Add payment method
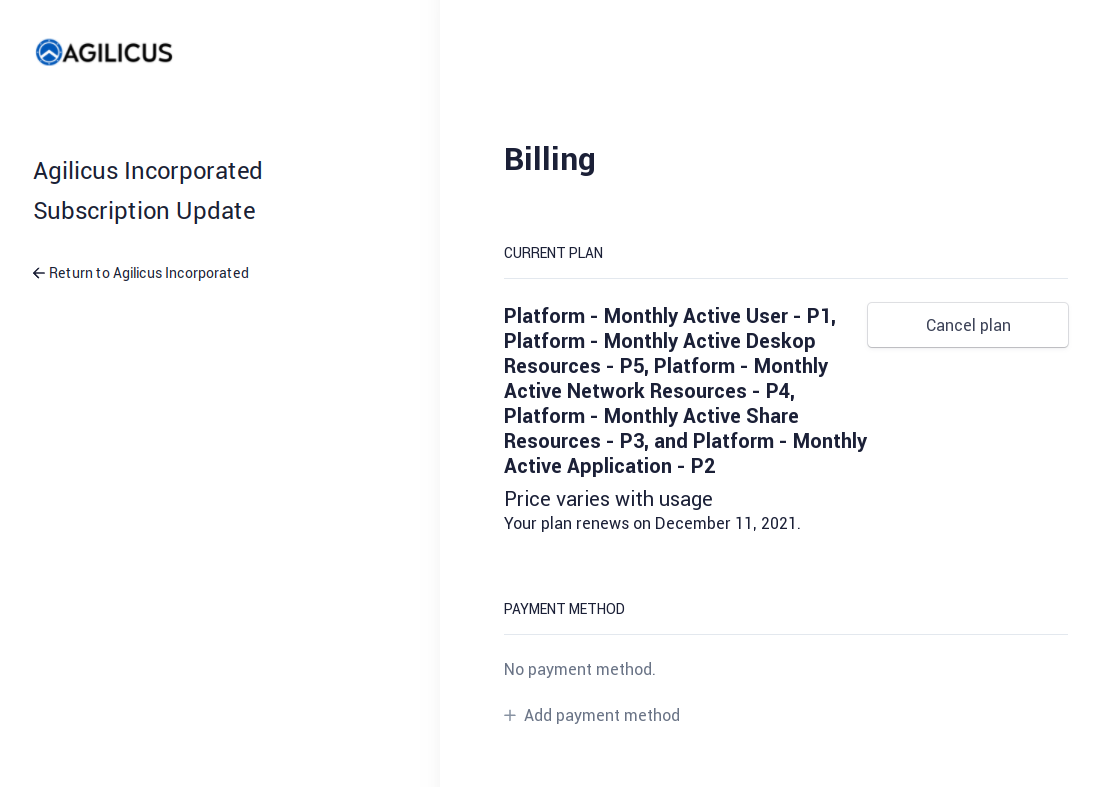This screenshot has width=1101, height=787. pyautogui.click(x=601, y=715)
